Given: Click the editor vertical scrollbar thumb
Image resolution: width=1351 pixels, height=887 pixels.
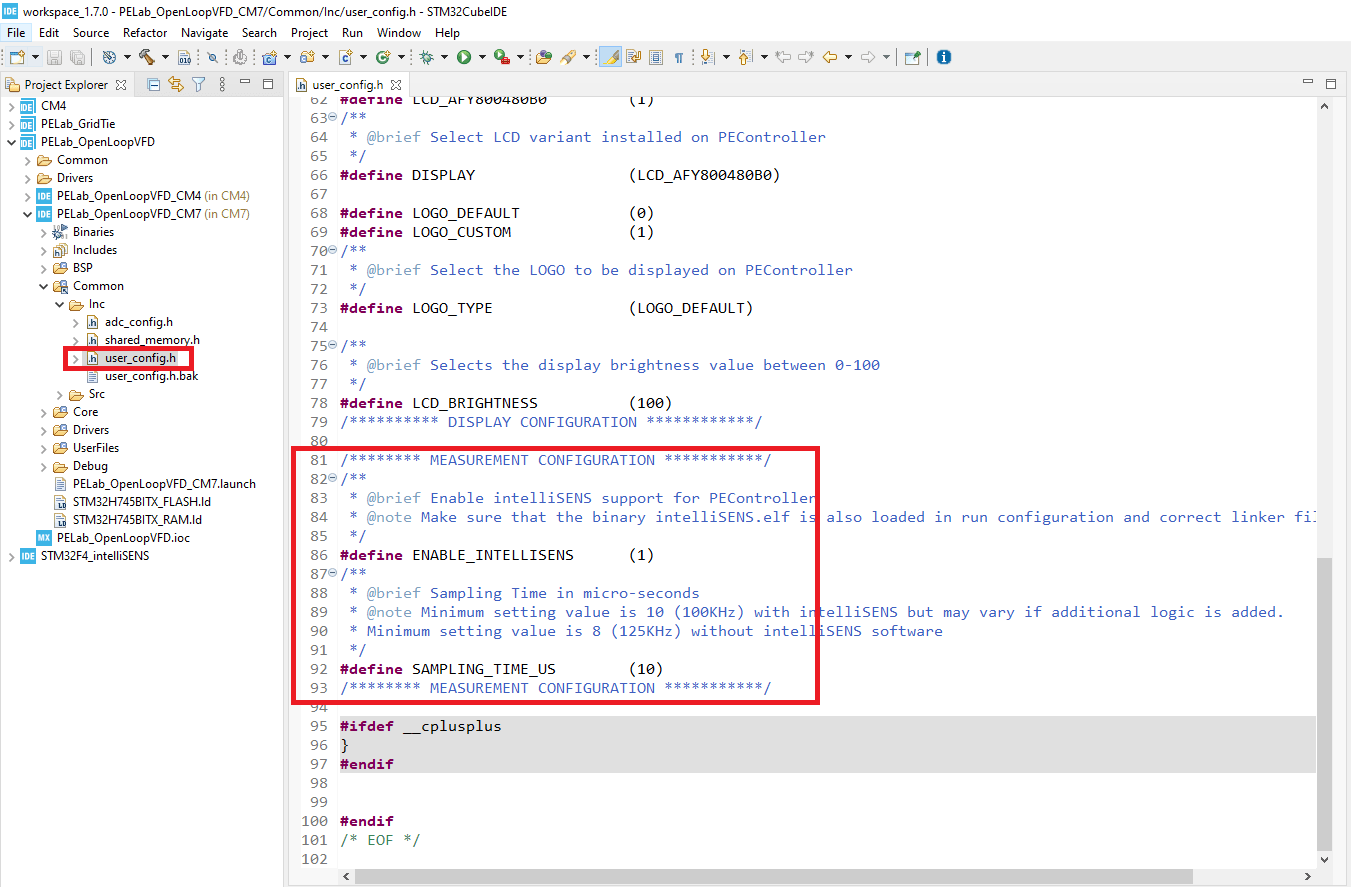Looking at the screenshot, I should (x=1325, y=703).
